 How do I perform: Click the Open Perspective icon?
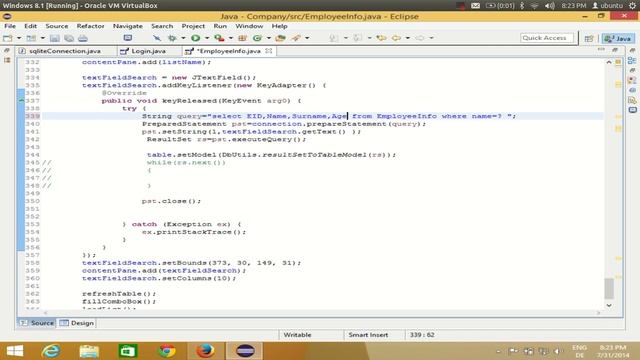[x=589, y=38]
